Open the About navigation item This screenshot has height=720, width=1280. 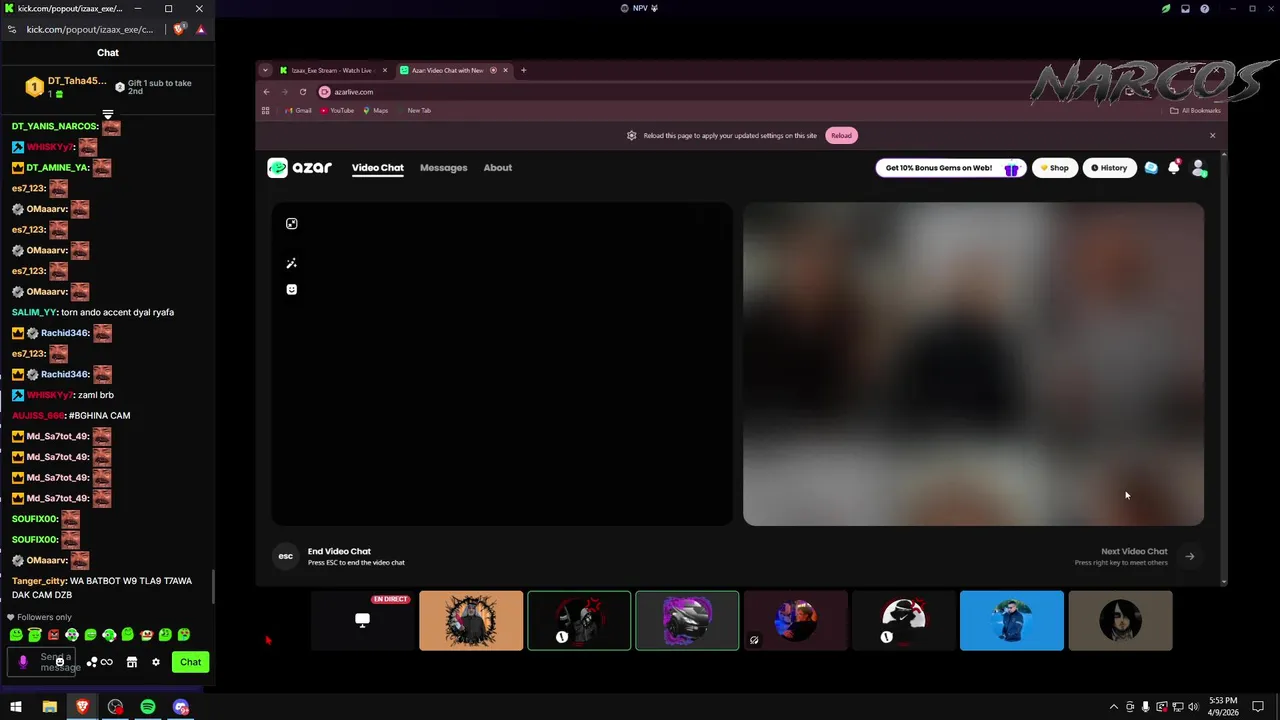pos(498,168)
